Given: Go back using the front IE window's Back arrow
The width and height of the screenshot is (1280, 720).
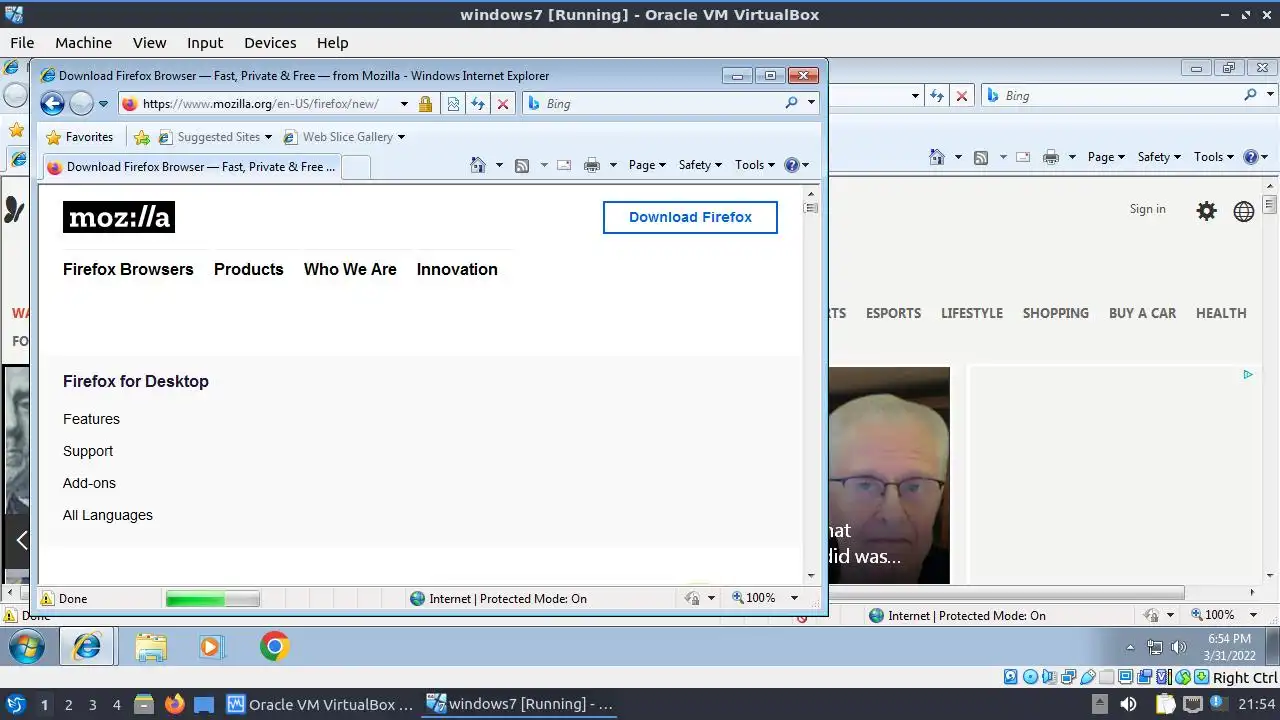Looking at the screenshot, I should coord(53,103).
